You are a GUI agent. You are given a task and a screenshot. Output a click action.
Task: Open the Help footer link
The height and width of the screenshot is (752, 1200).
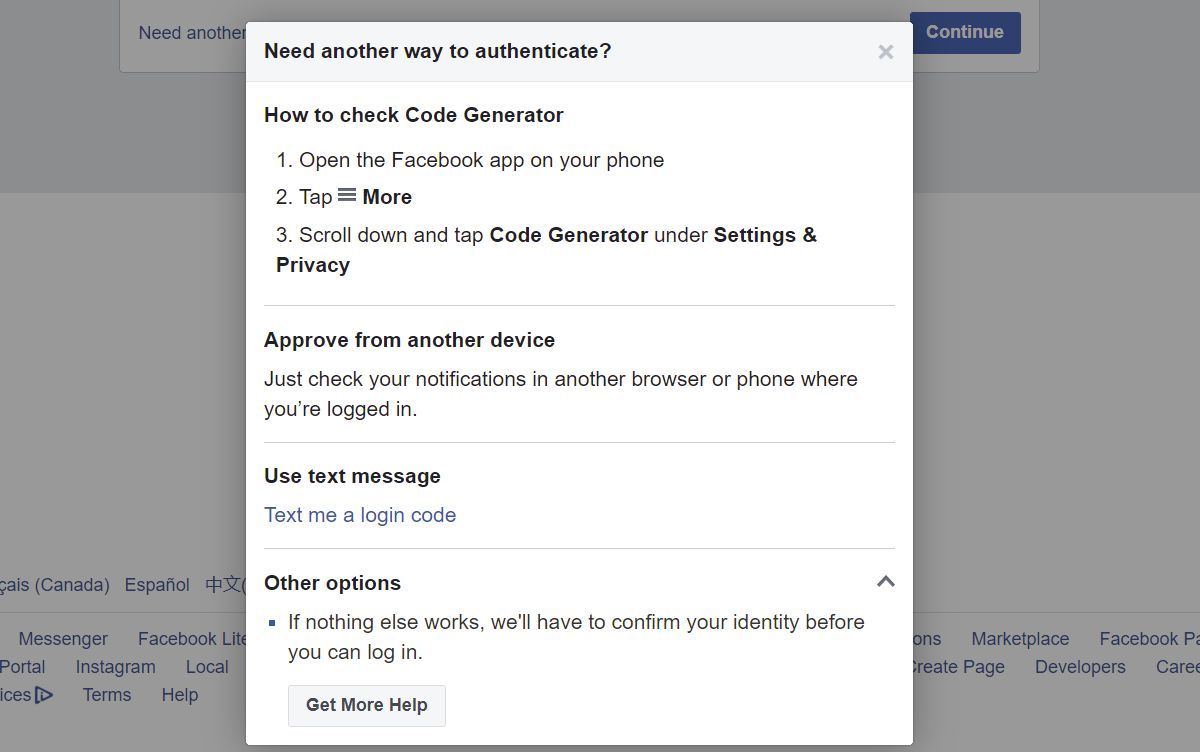[x=180, y=695]
